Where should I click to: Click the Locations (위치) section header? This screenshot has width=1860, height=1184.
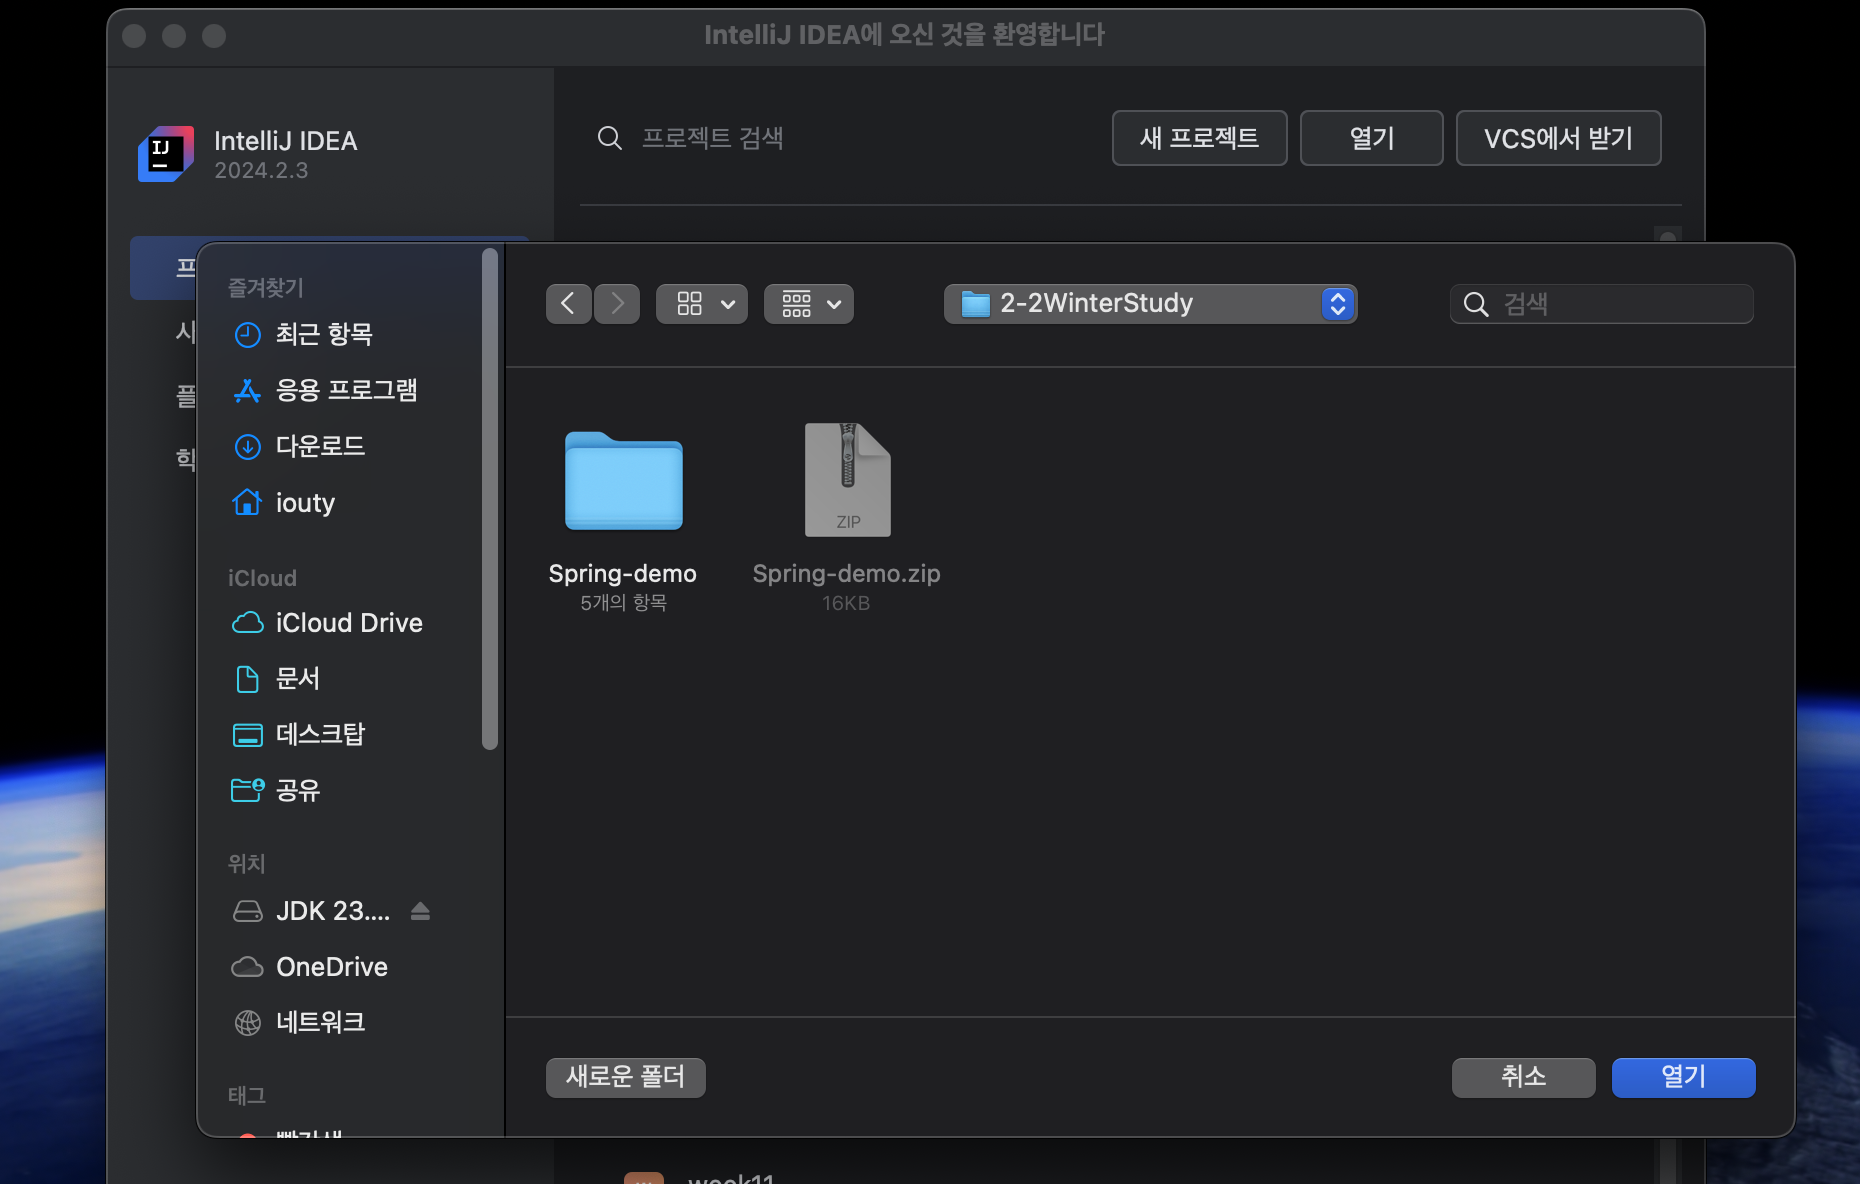pos(246,863)
